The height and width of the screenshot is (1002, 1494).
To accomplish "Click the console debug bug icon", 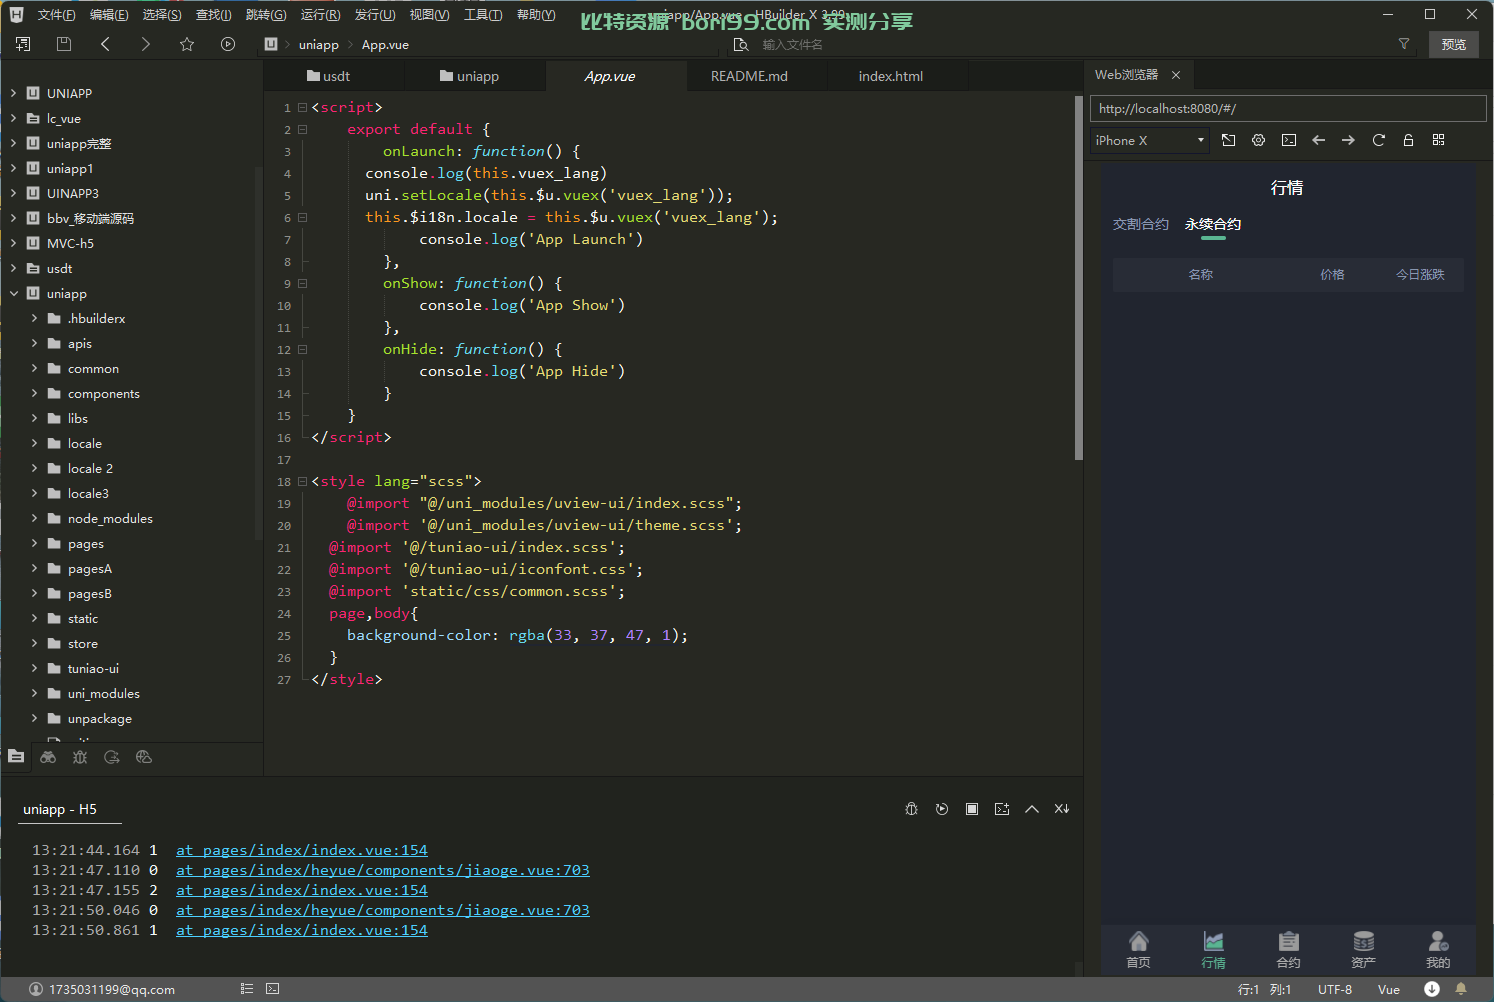I will (x=911, y=809).
